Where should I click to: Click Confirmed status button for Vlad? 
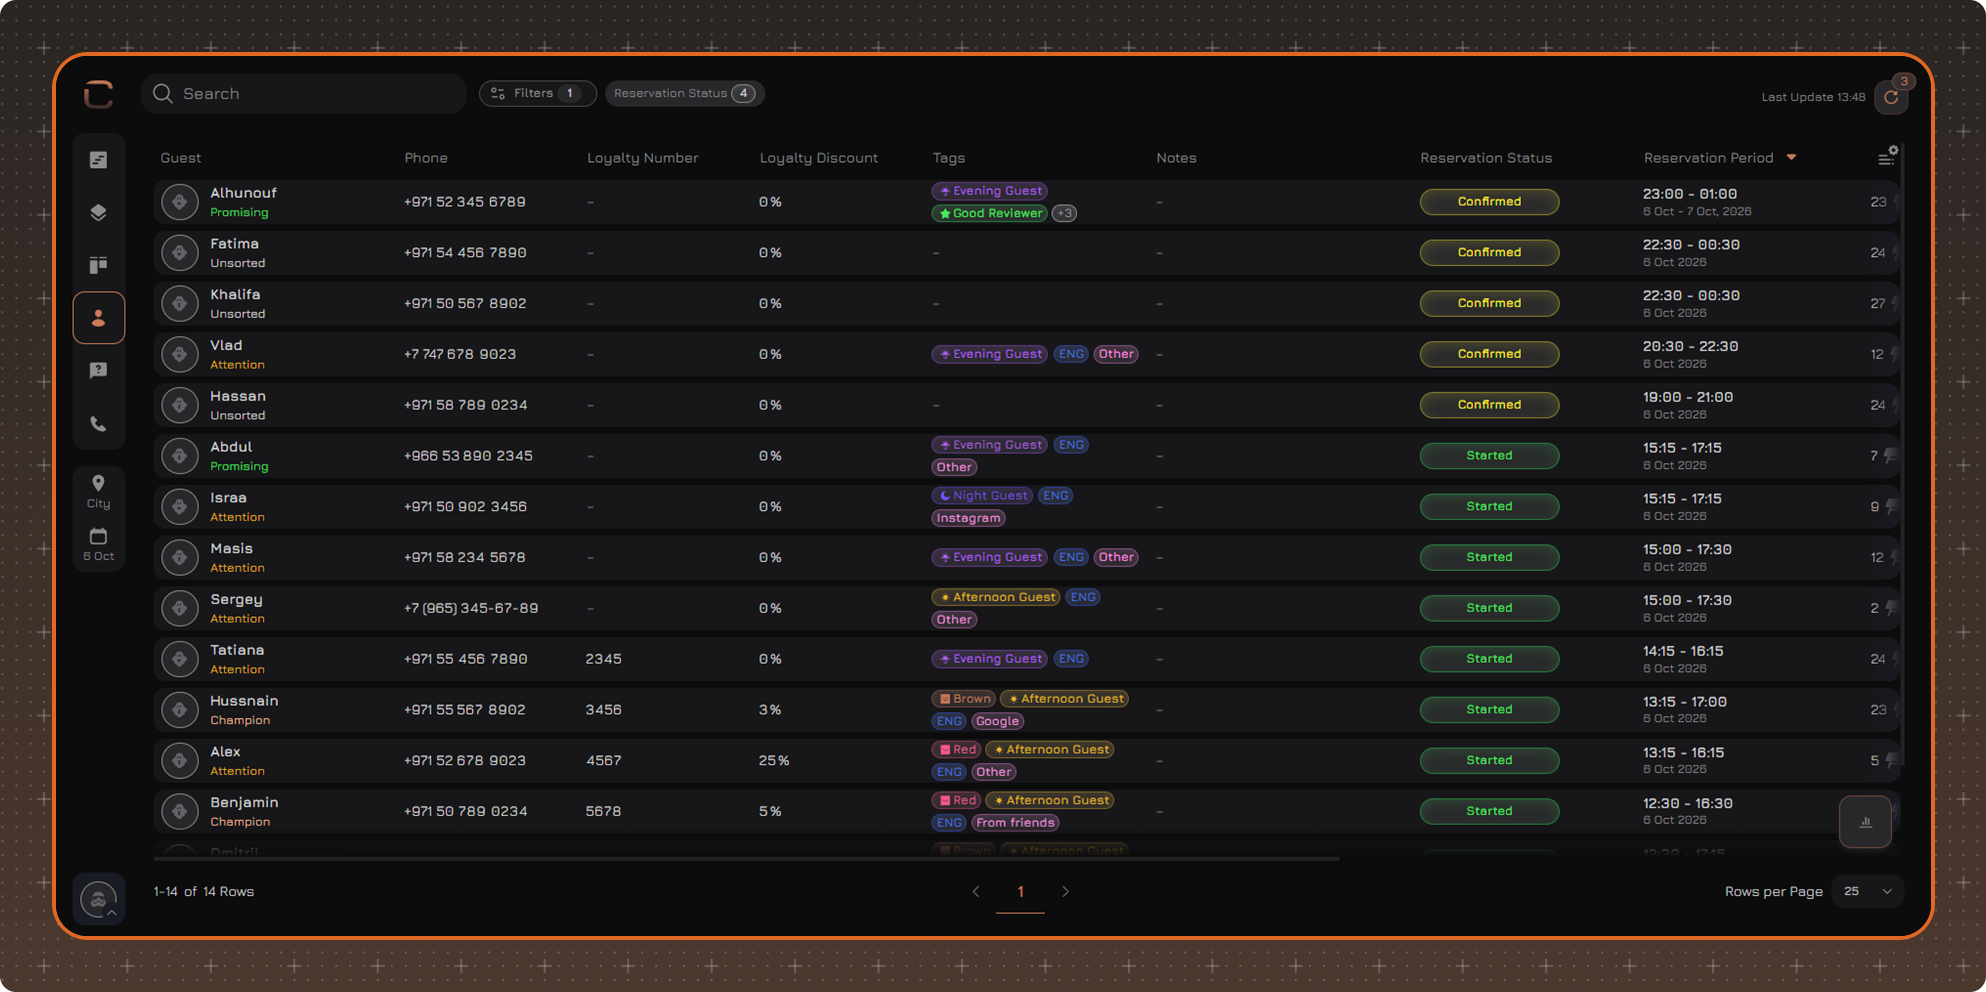tap(1489, 354)
